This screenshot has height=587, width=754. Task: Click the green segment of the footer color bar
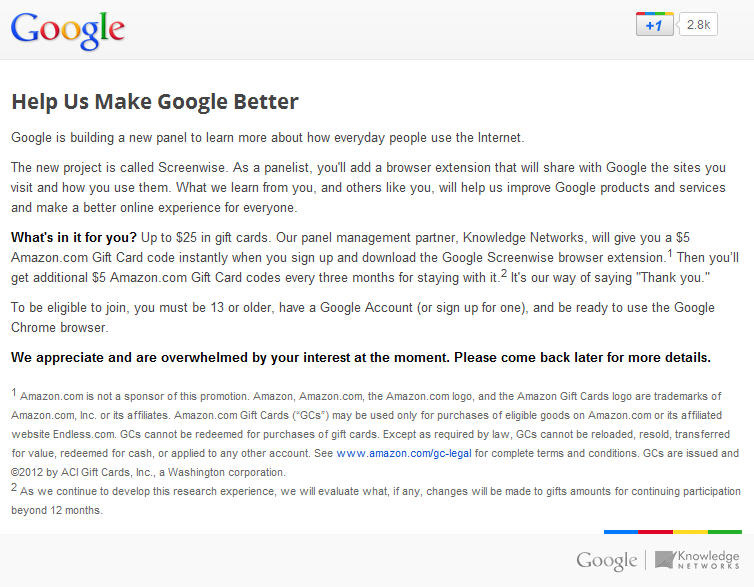725,532
